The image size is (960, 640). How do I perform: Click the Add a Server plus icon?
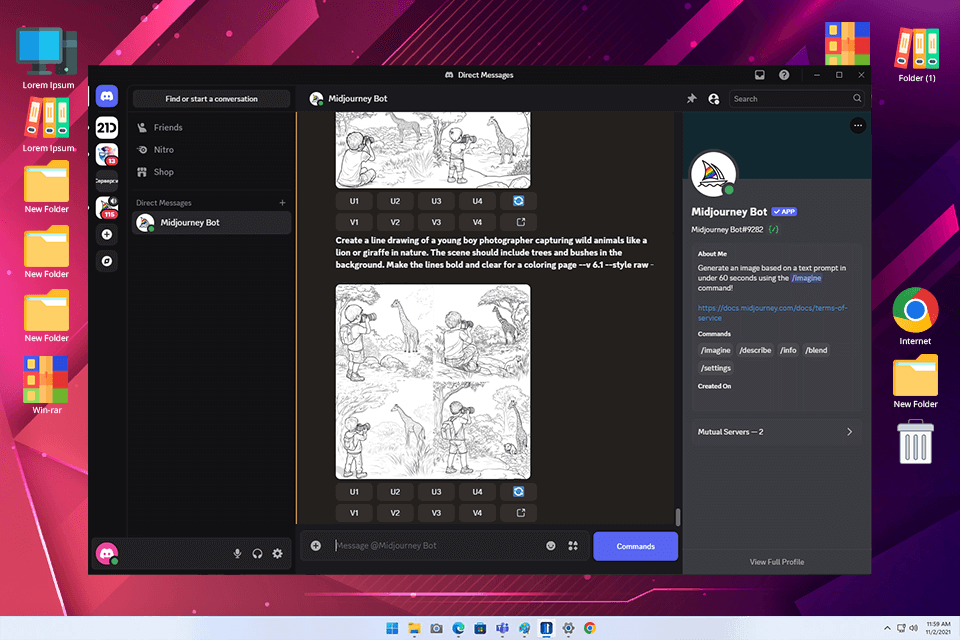point(107,235)
